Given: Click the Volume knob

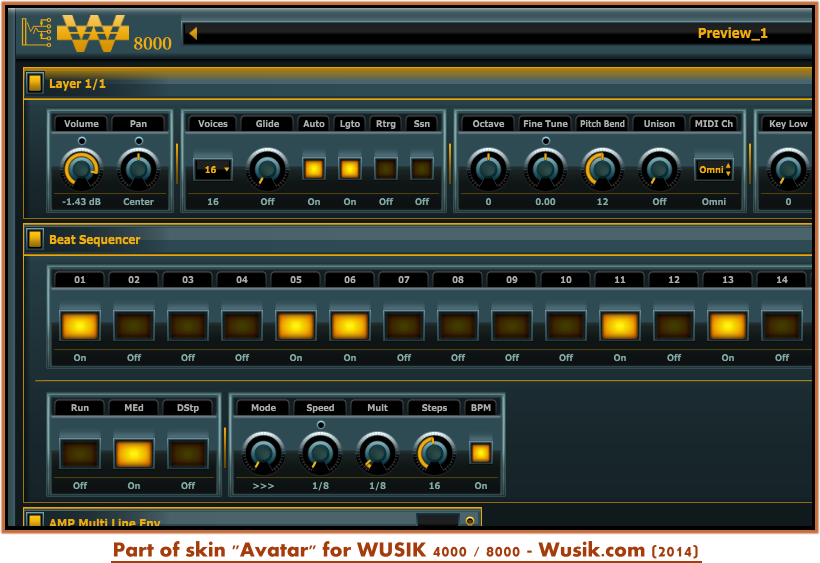Looking at the screenshot, I should click(x=82, y=169).
